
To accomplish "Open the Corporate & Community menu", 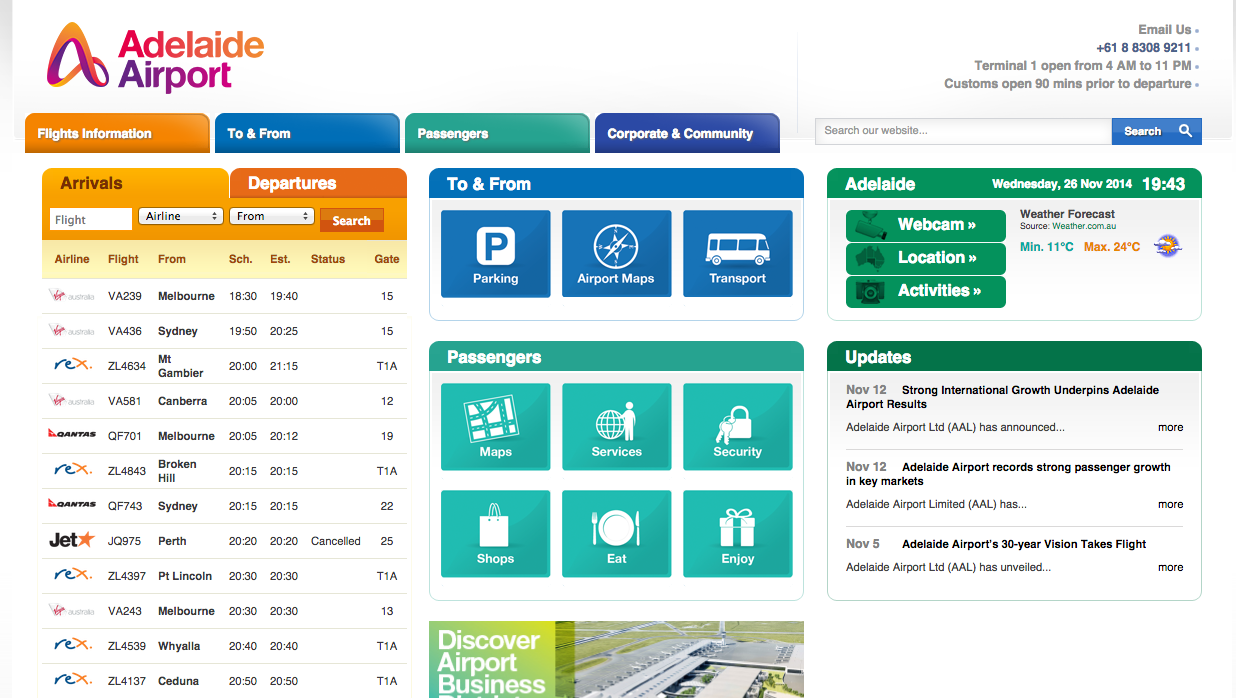I will coord(686,134).
